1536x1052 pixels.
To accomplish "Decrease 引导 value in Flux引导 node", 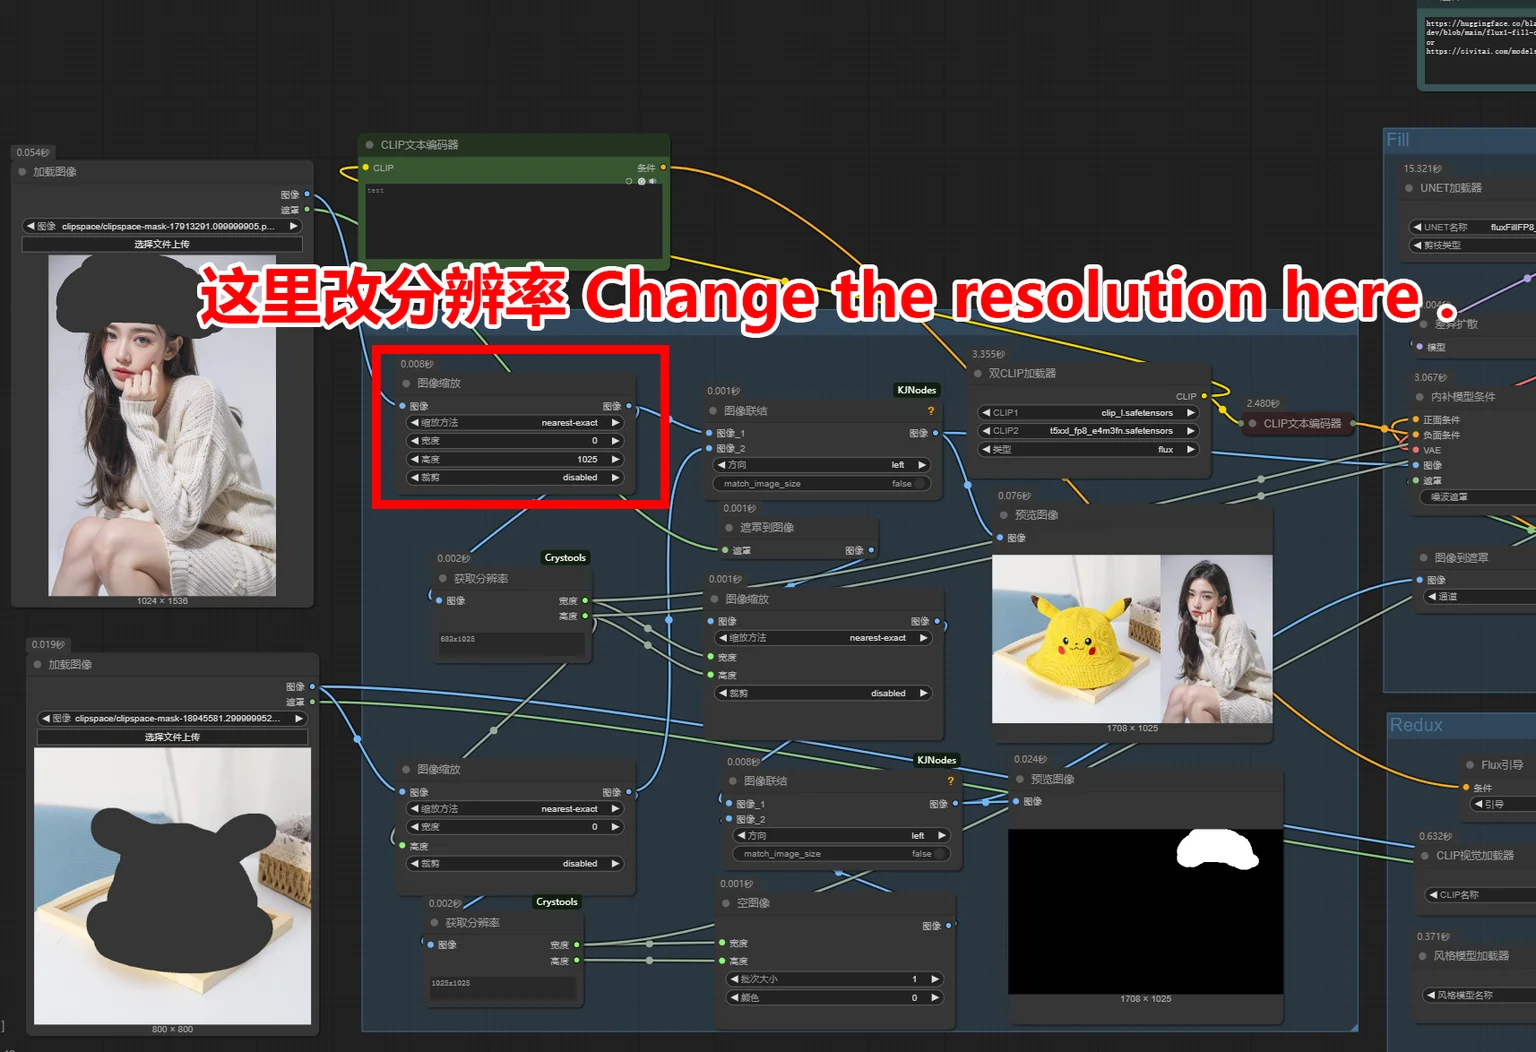I will 1478,804.
